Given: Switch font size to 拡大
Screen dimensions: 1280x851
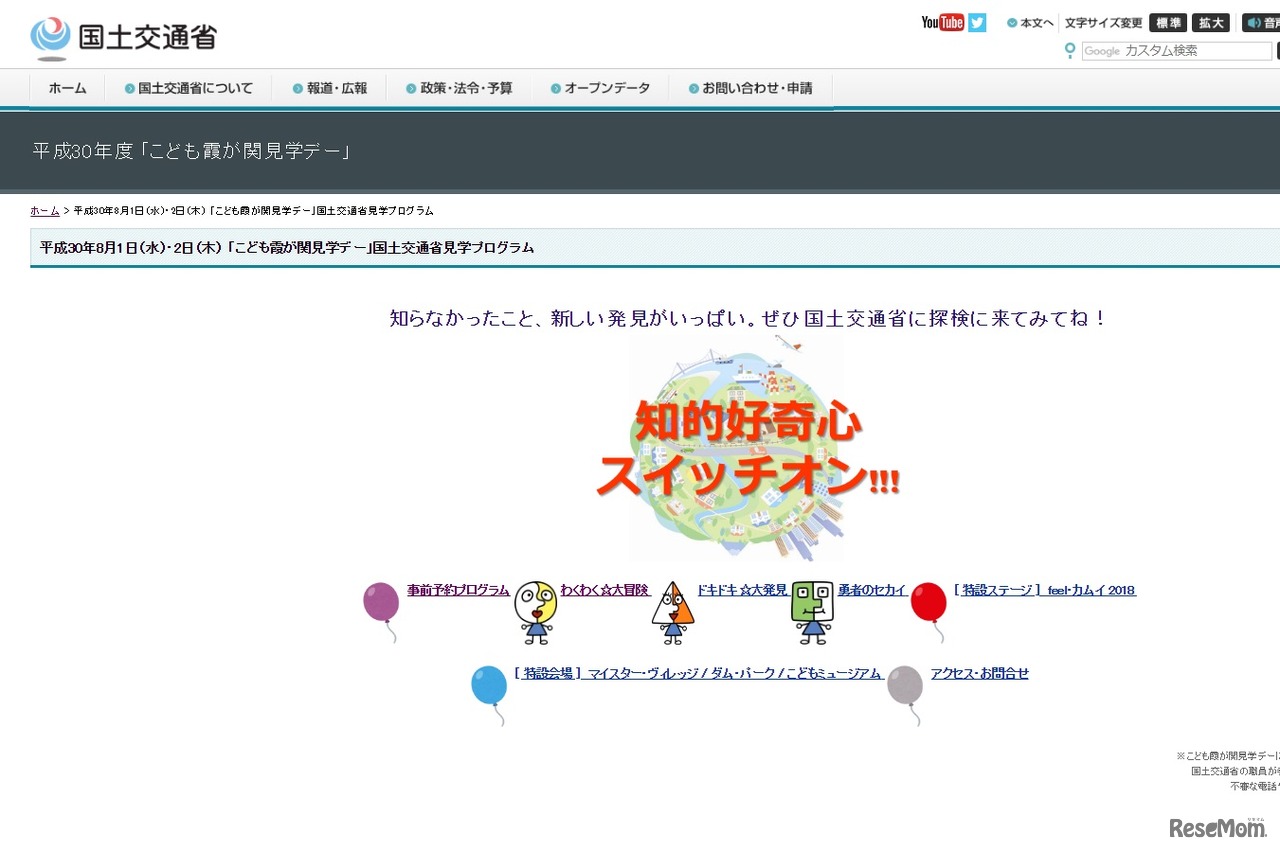Looking at the screenshot, I should (x=1211, y=22).
